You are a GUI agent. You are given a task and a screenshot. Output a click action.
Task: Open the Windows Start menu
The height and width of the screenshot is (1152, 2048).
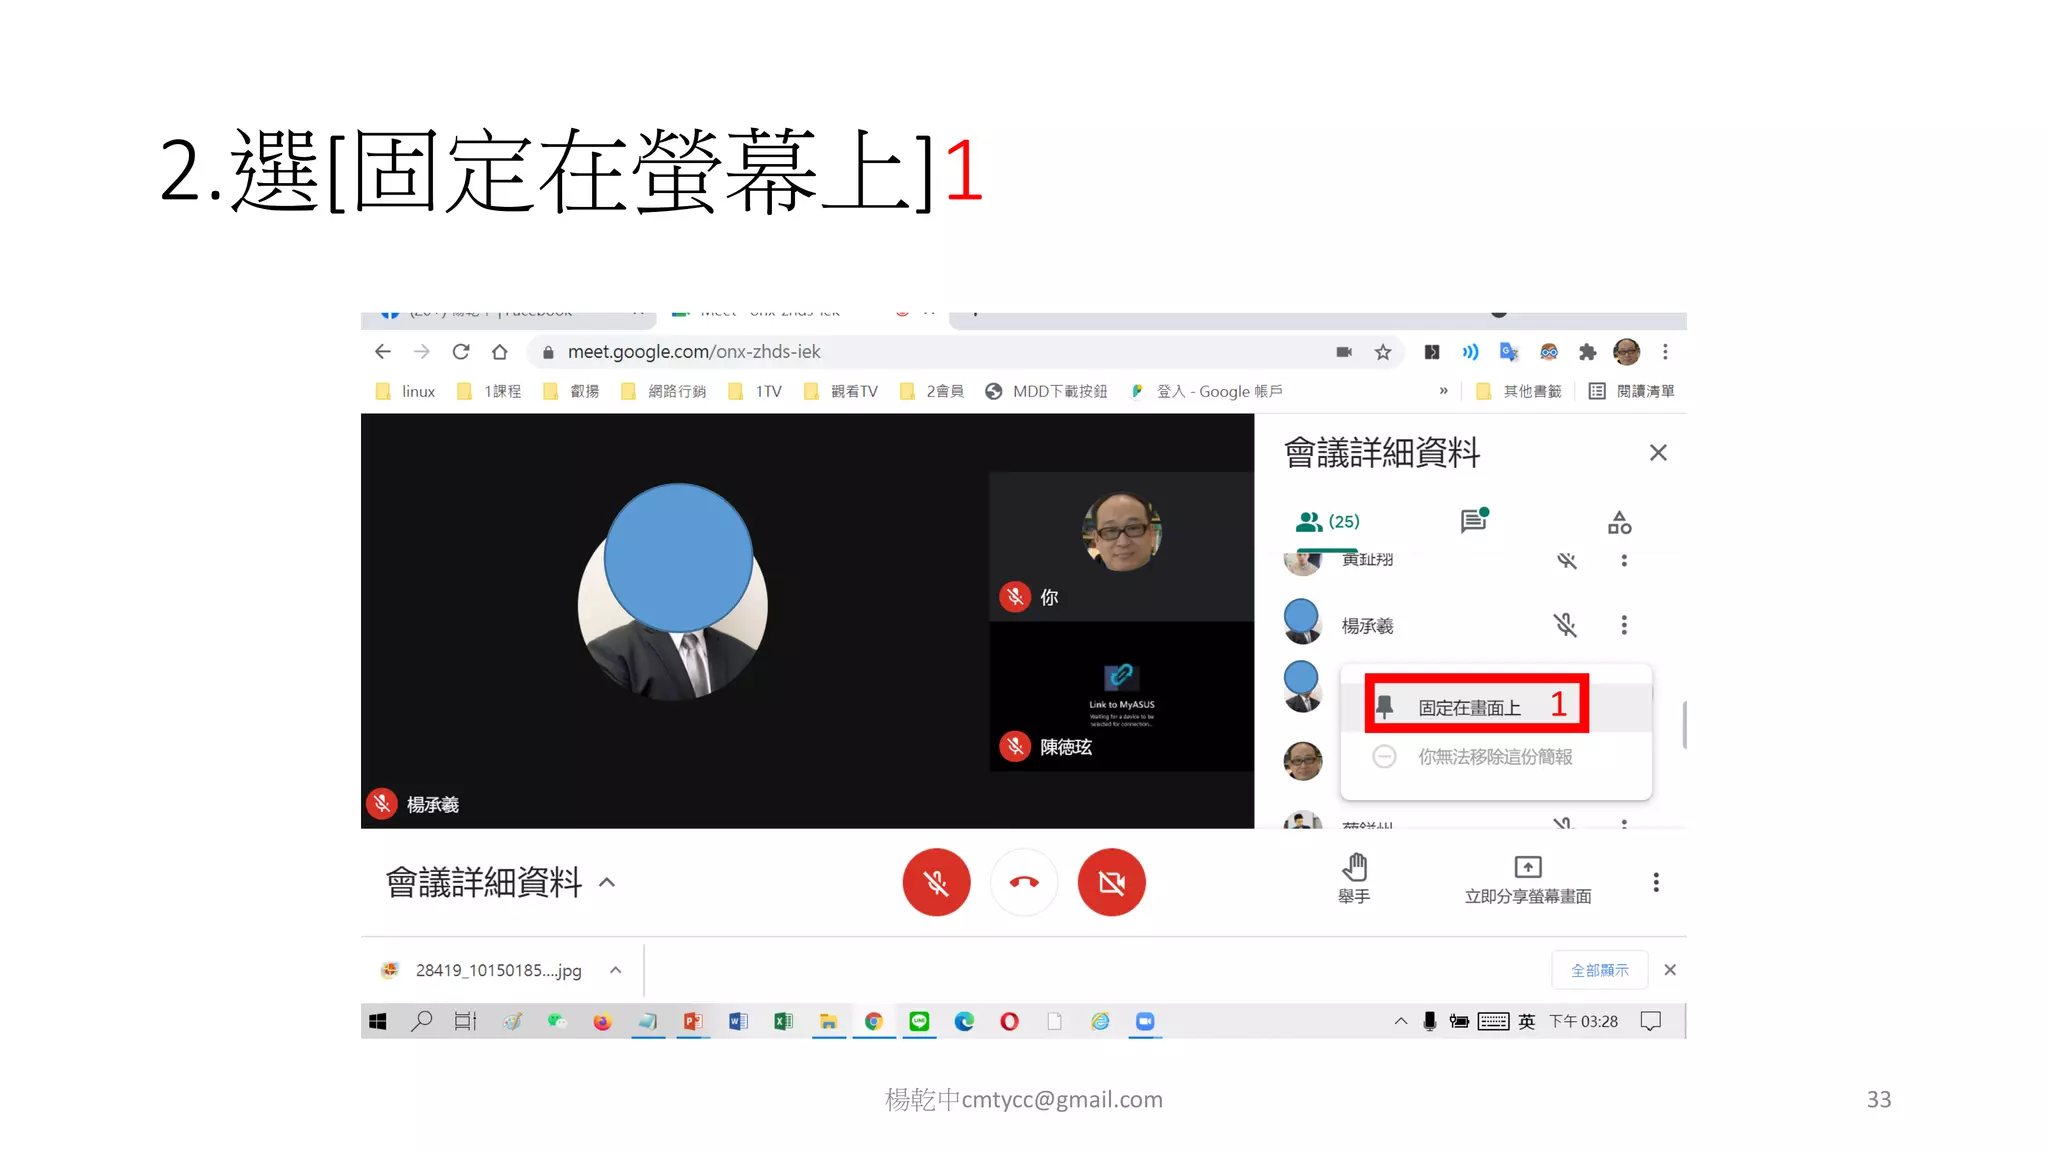pyautogui.click(x=378, y=1021)
